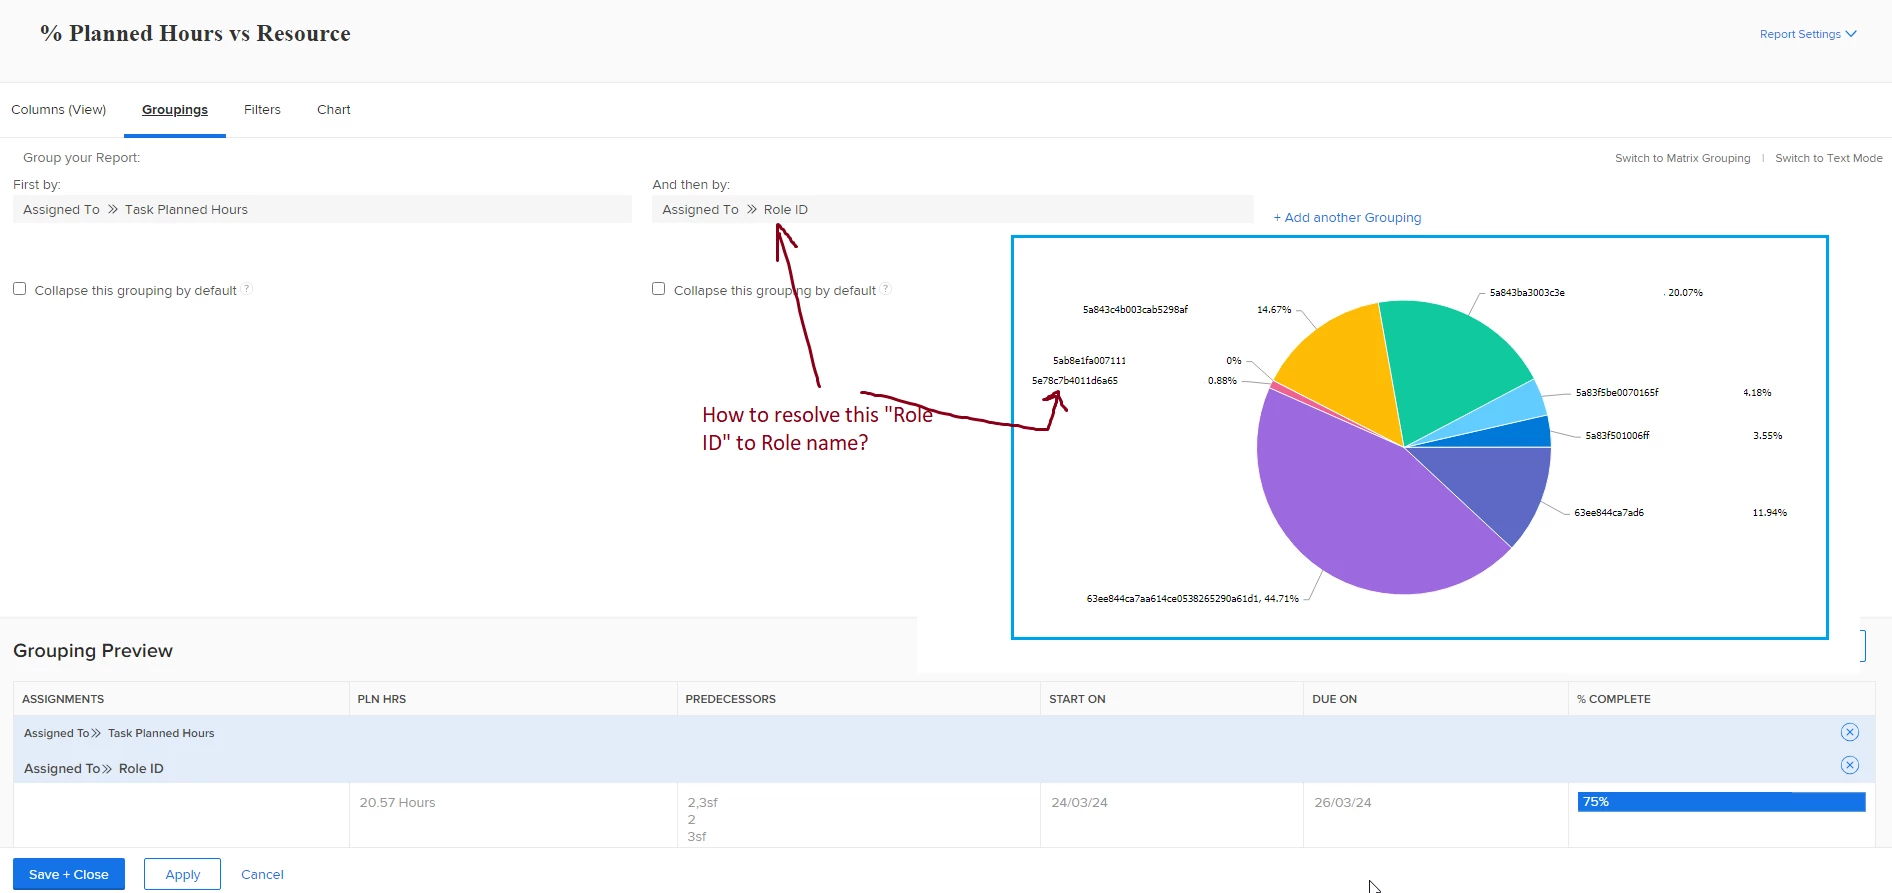Click the pie label 5a843c4b003cab5298af
This screenshot has height=893, width=1892.
pos(1135,310)
